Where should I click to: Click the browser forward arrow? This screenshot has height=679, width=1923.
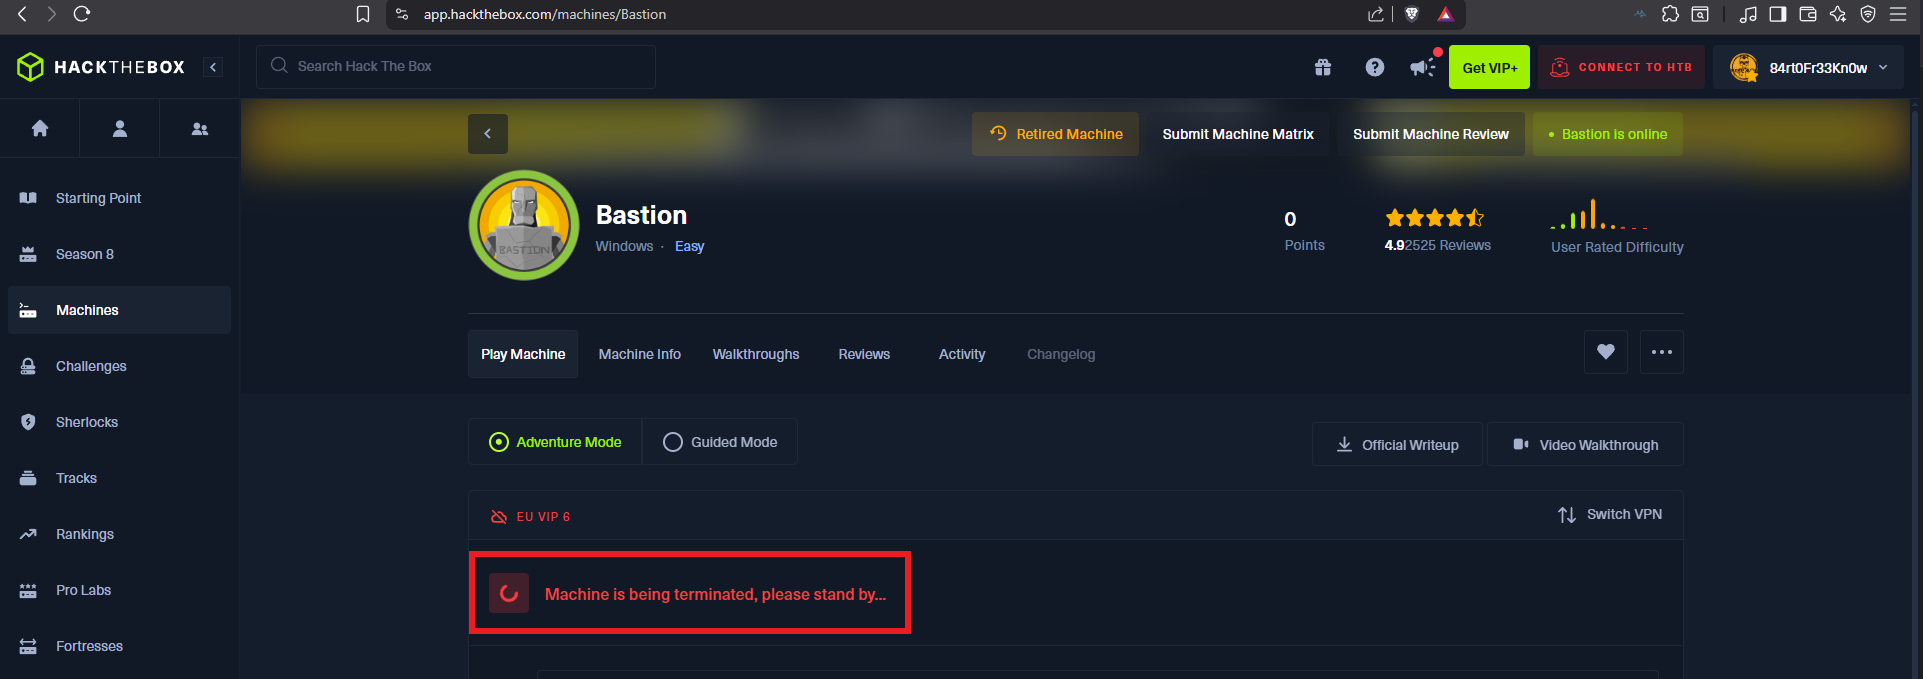point(51,14)
